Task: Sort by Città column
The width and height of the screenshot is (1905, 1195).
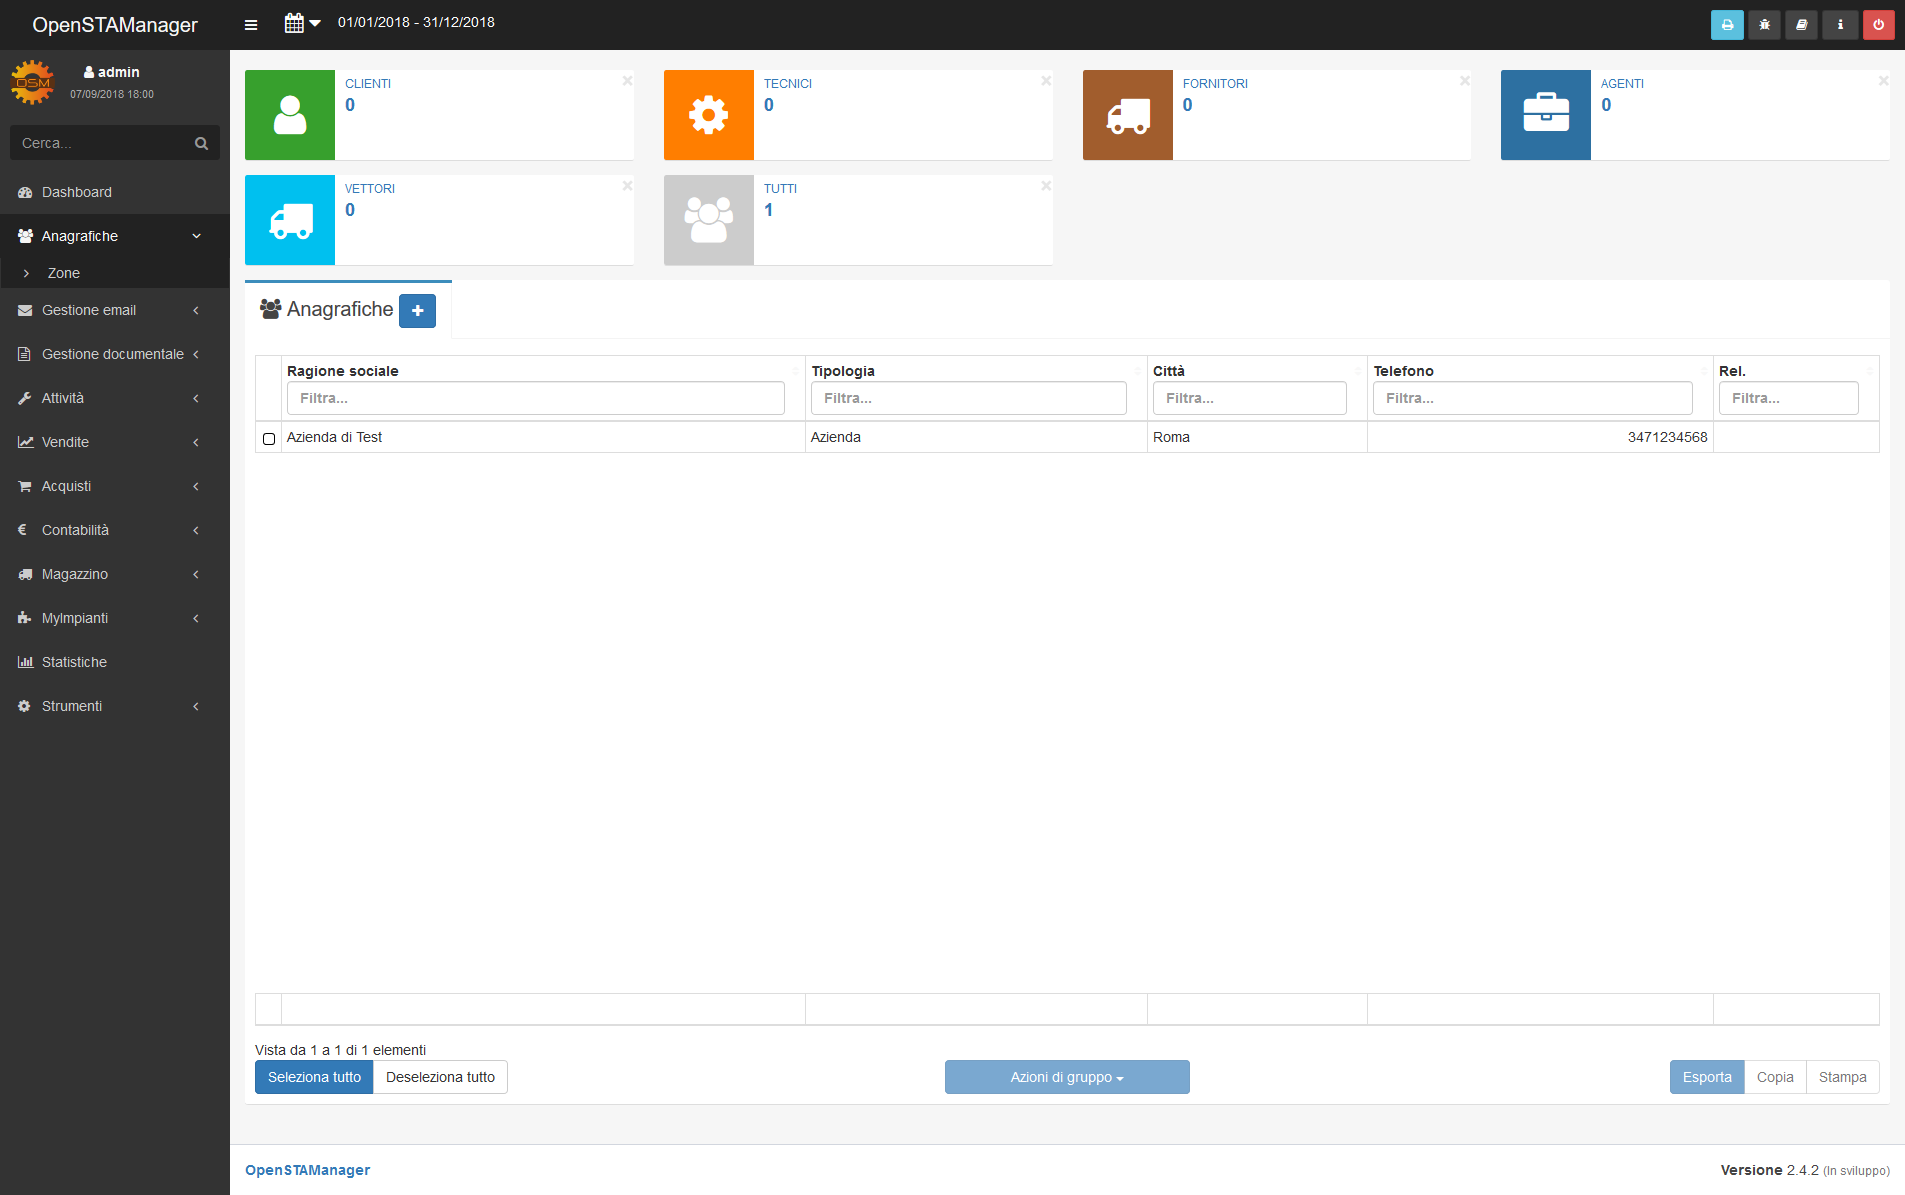Action: [x=1169, y=371]
